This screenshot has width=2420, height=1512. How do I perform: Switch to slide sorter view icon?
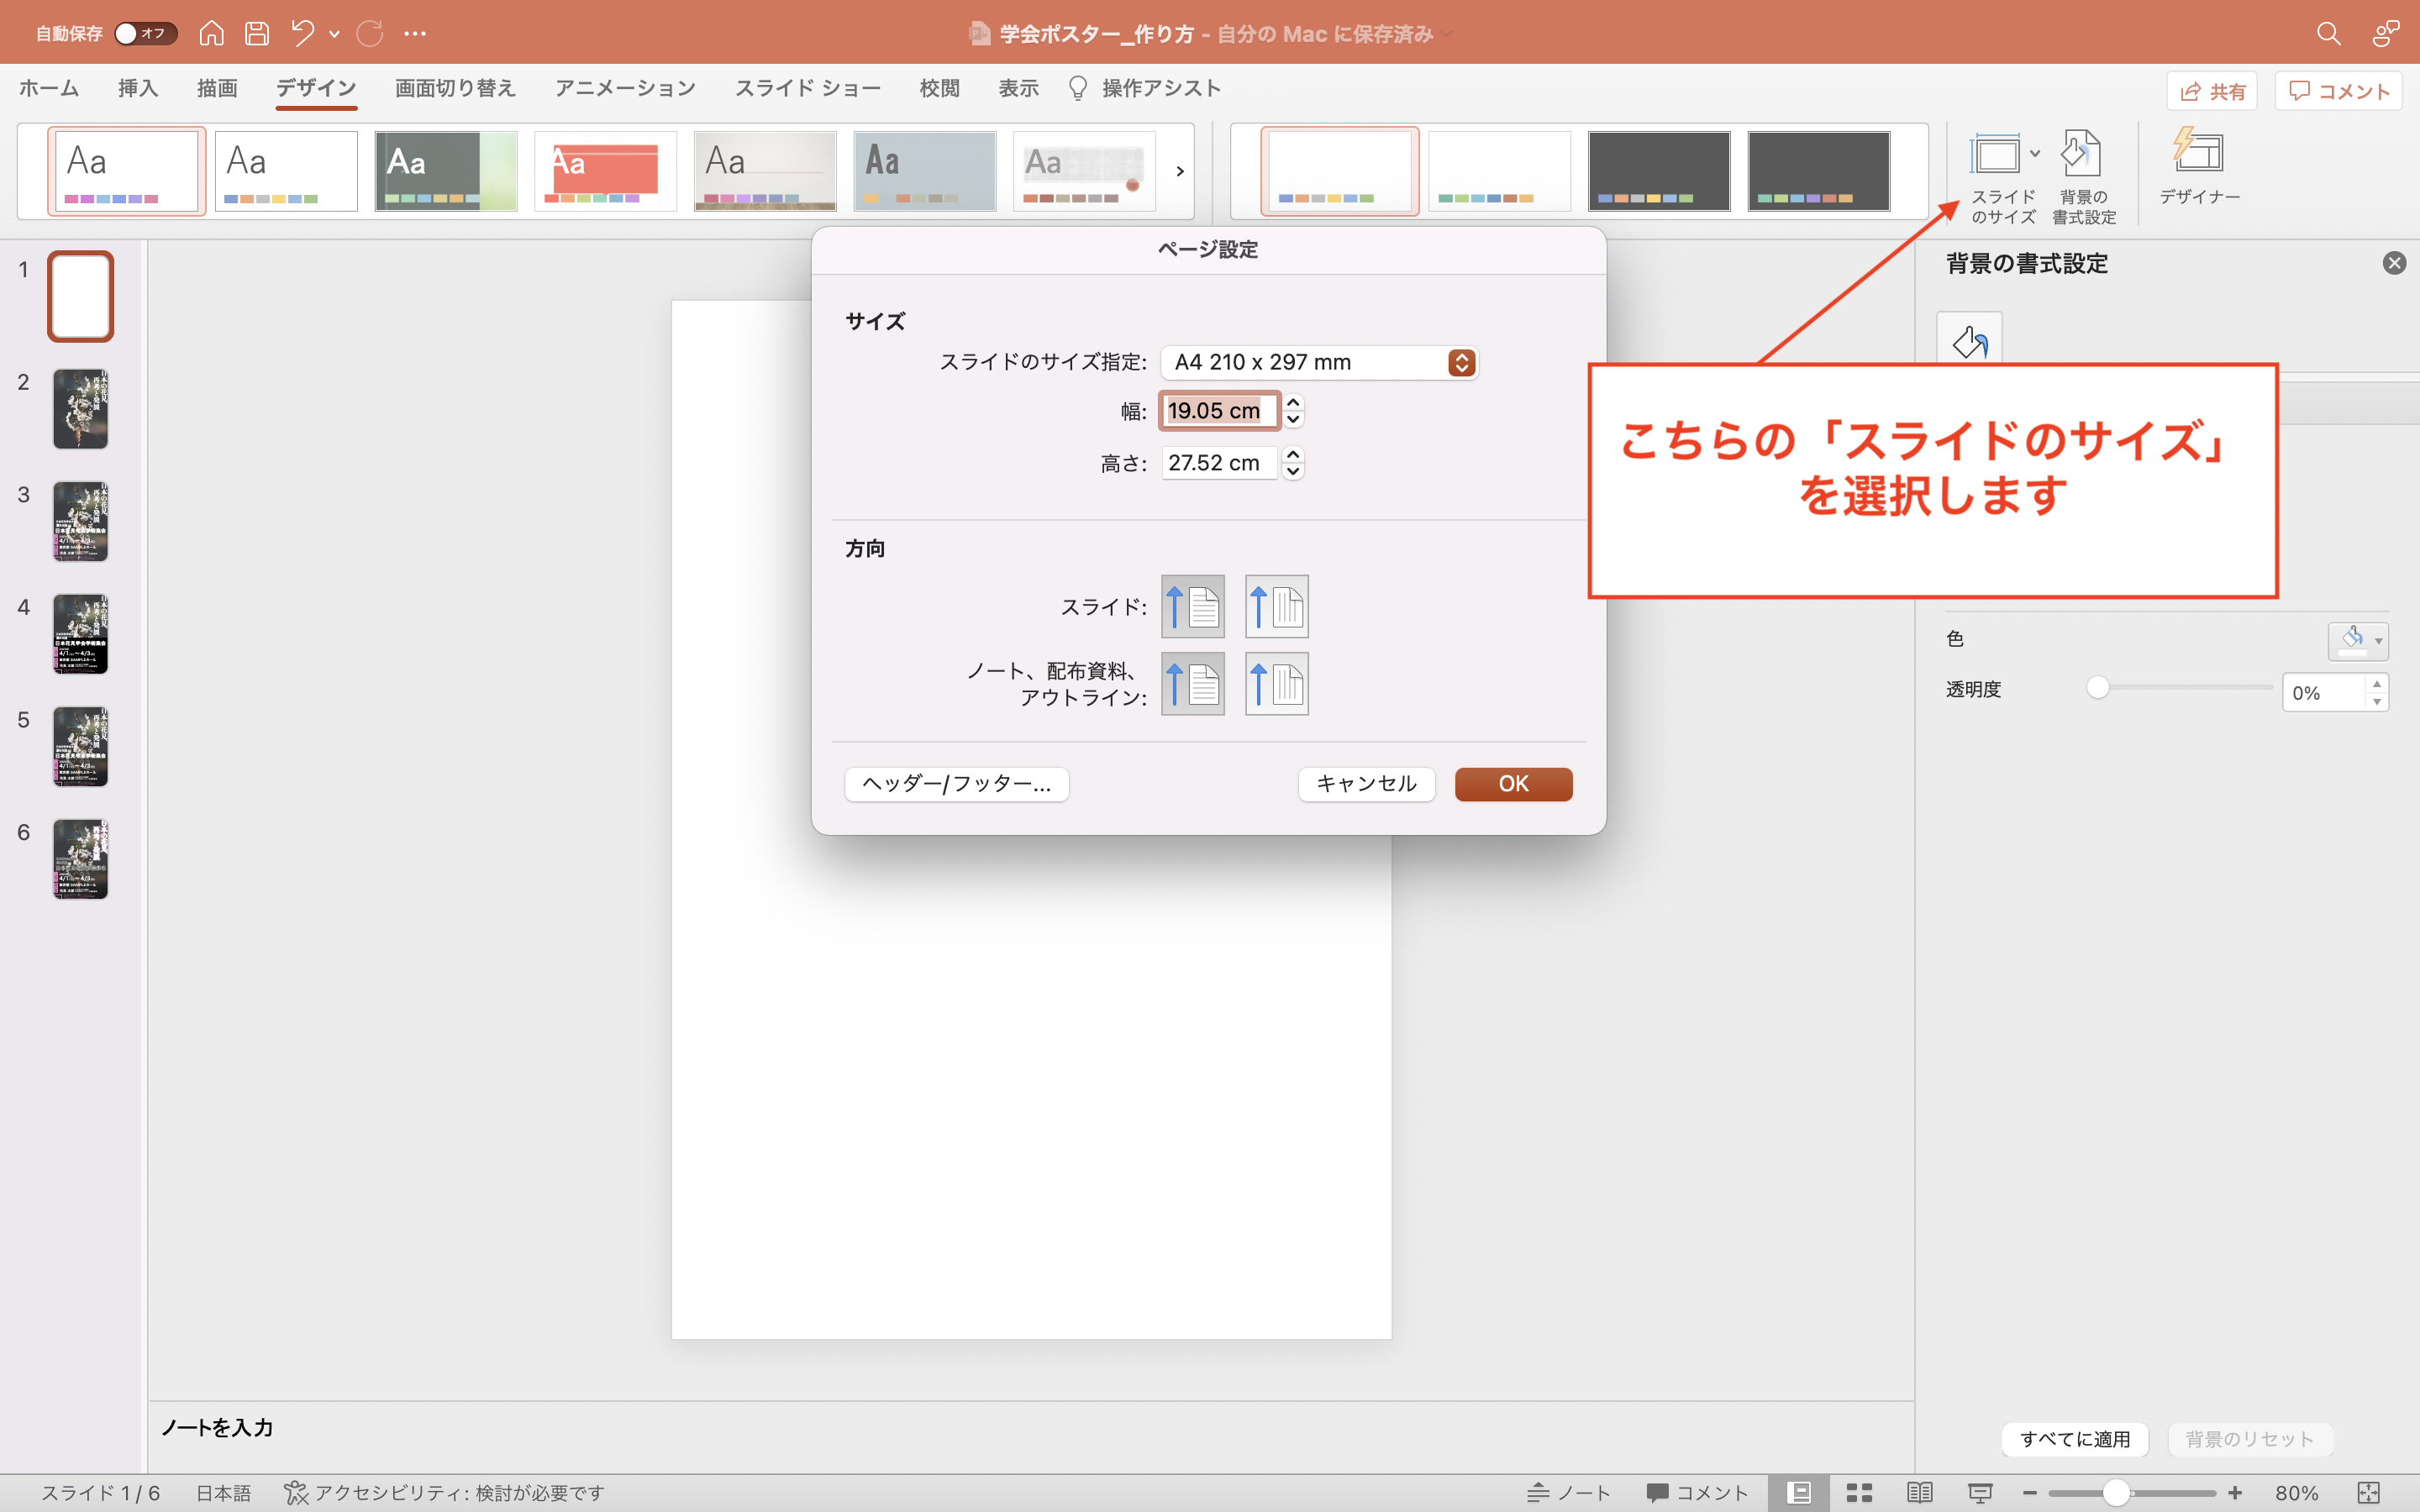[x=1859, y=1492]
